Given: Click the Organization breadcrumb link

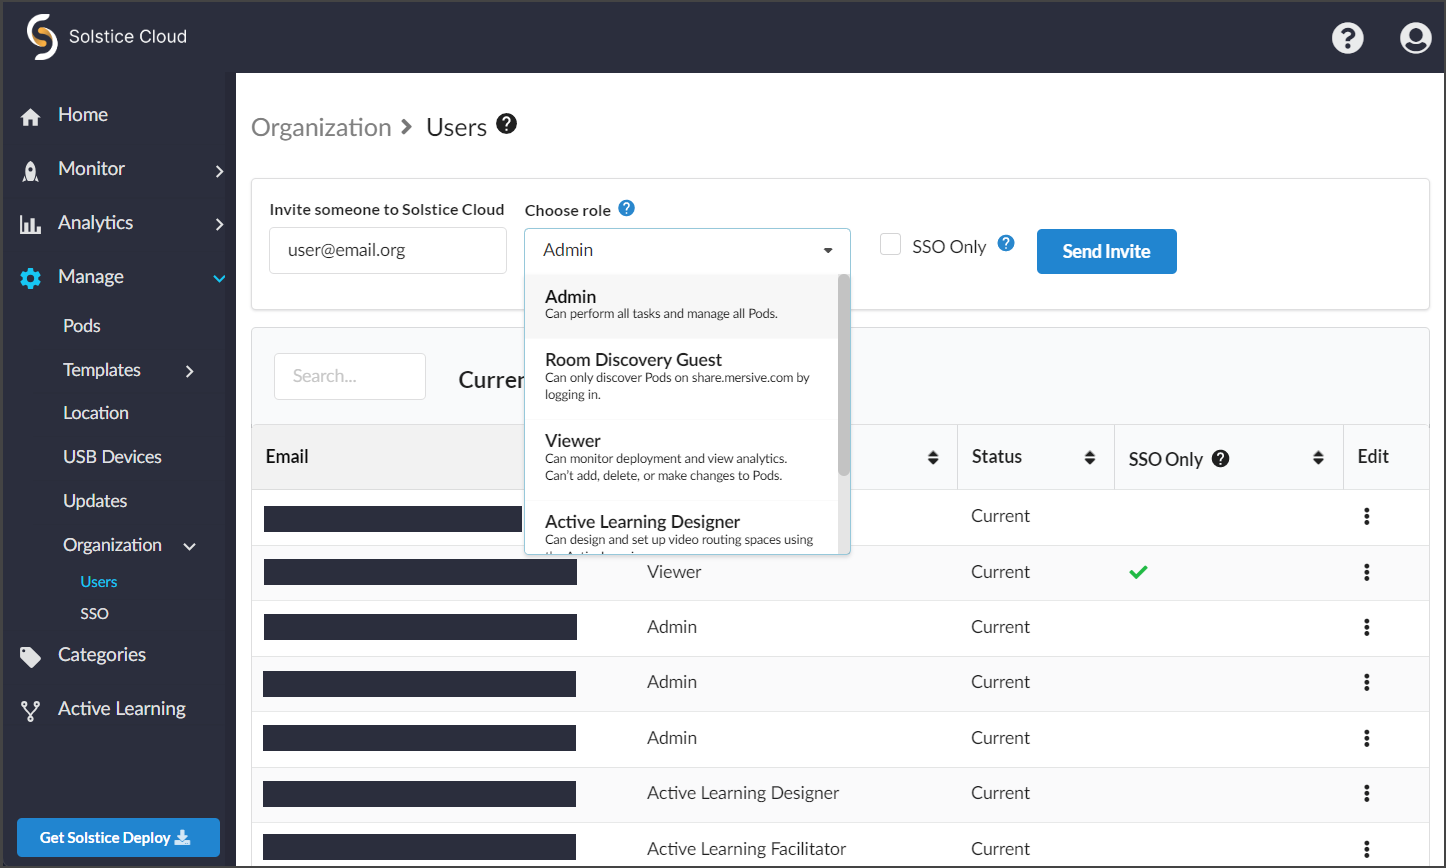Looking at the screenshot, I should (x=321, y=128).
